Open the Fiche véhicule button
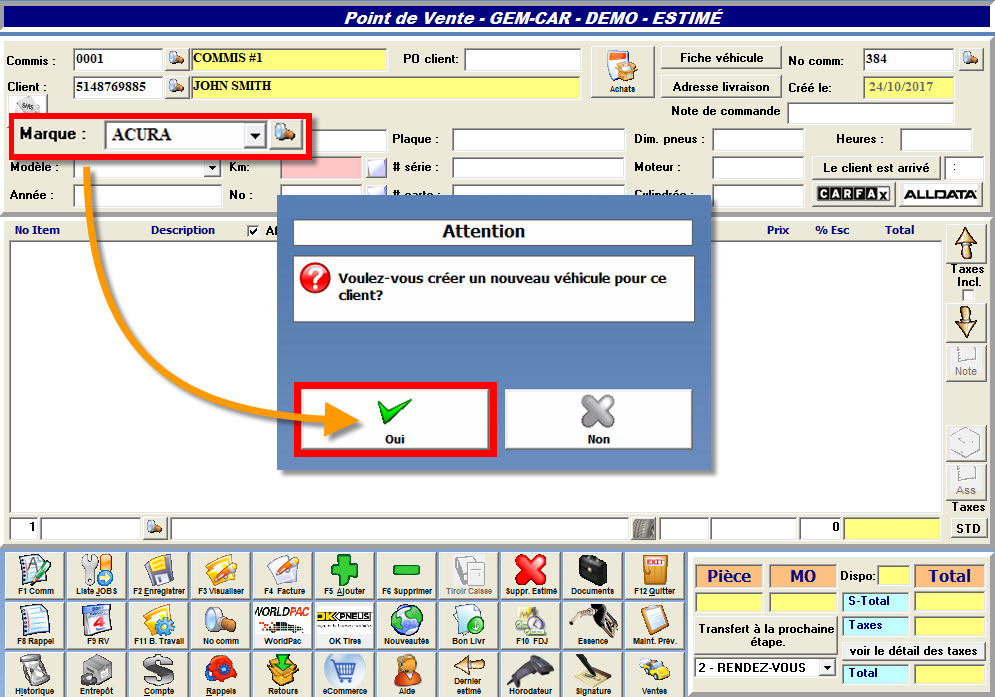This screenshot has height=697, width=995. (722, 58)
